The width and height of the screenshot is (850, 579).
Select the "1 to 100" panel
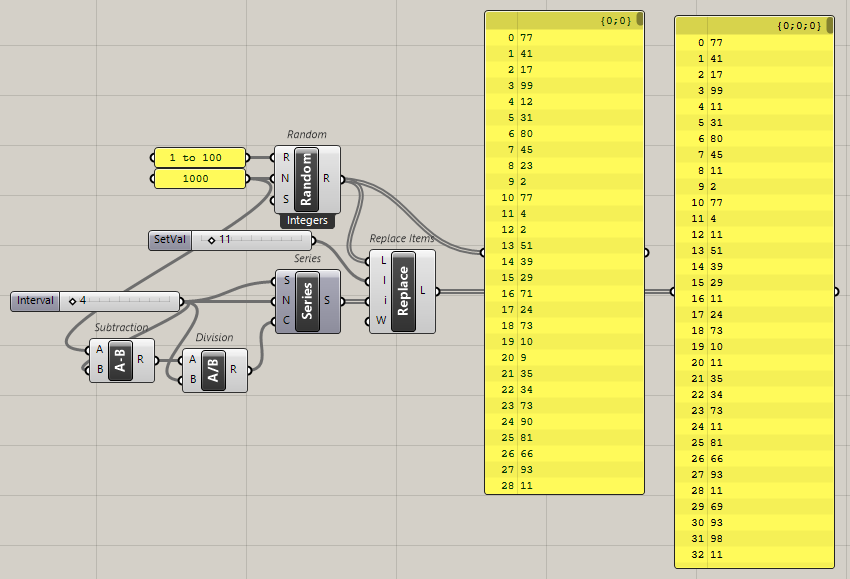pyautogui.click(x=199, y=157)
